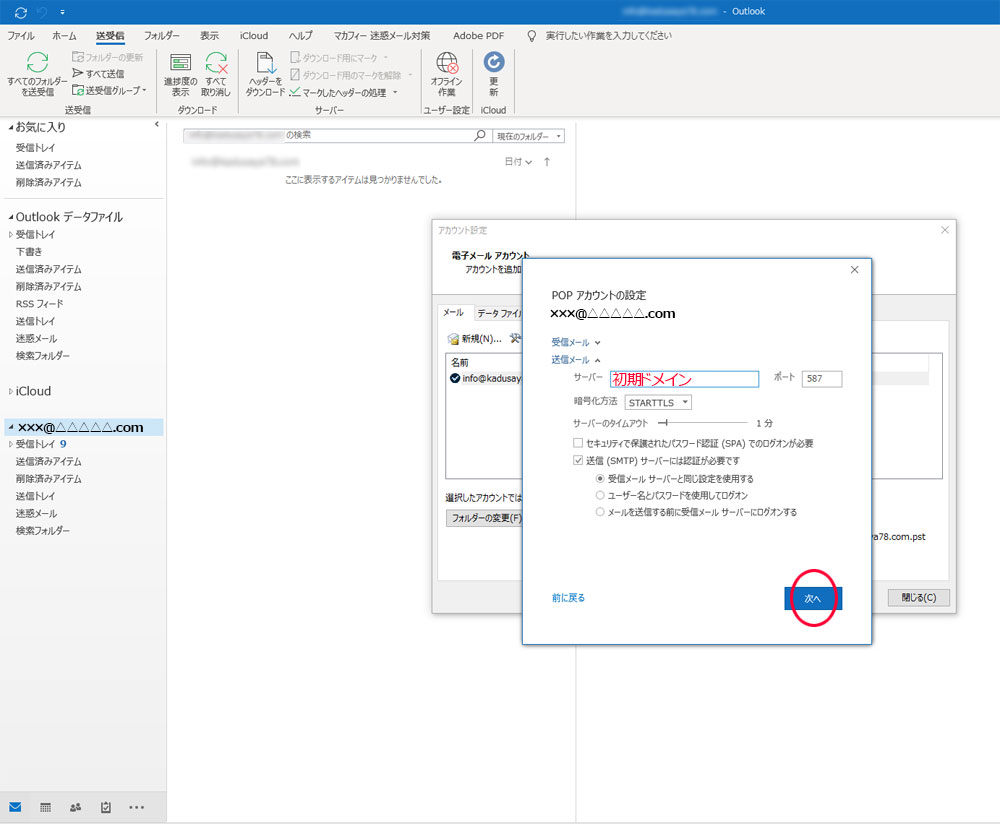Click outgoing サーバー input field
Image resolution: width=1000 pixels, height=824 pixels.
click(684, 379)
